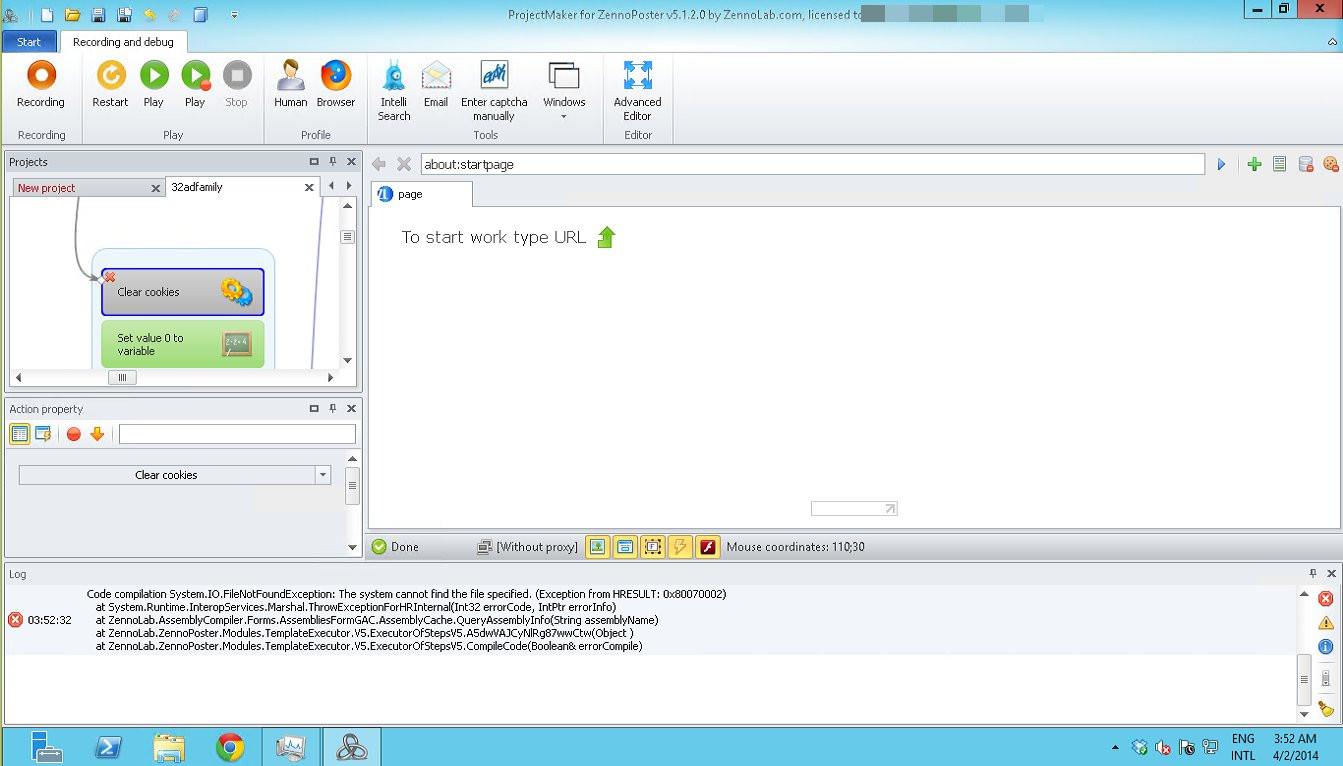Clear the log with the broom icon
Viewport: 1343px width, 766px height.
(x=1326, y=709)
